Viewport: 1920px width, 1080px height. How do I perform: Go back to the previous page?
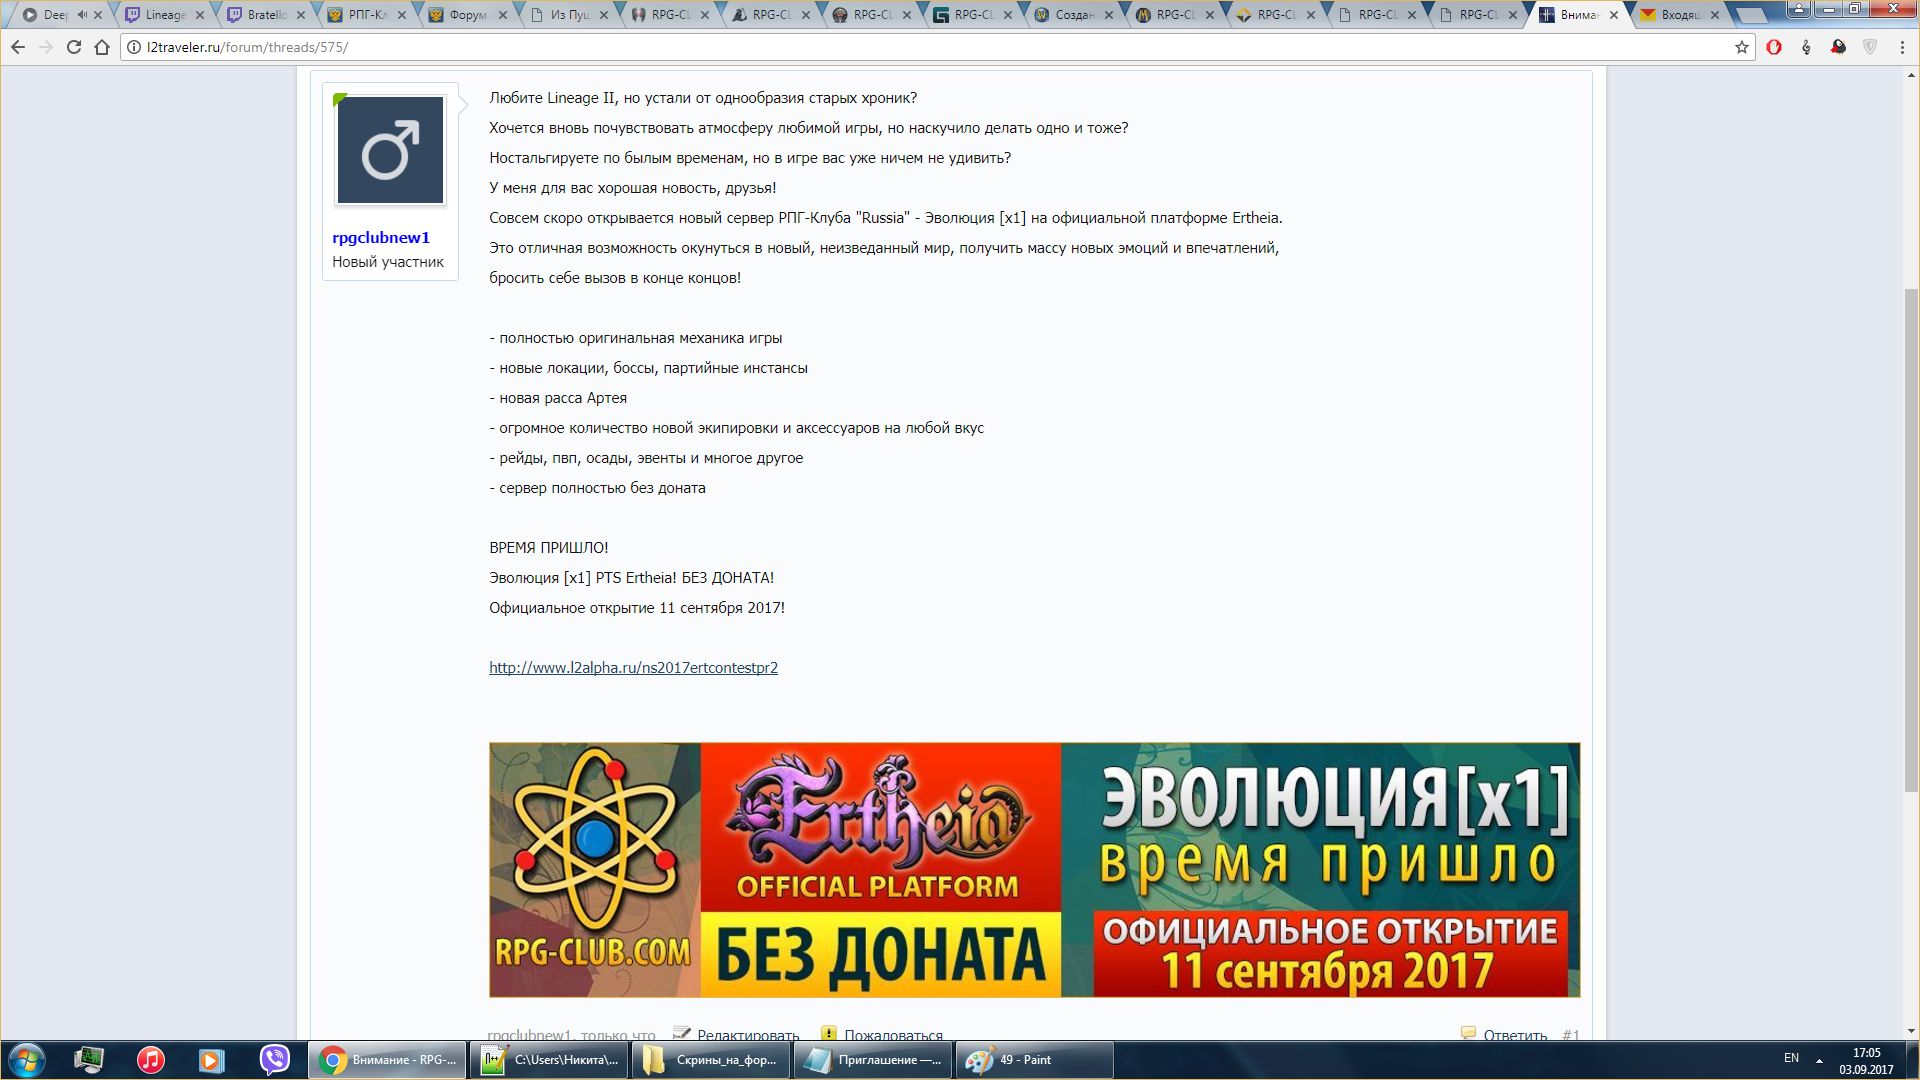point(18,47)
